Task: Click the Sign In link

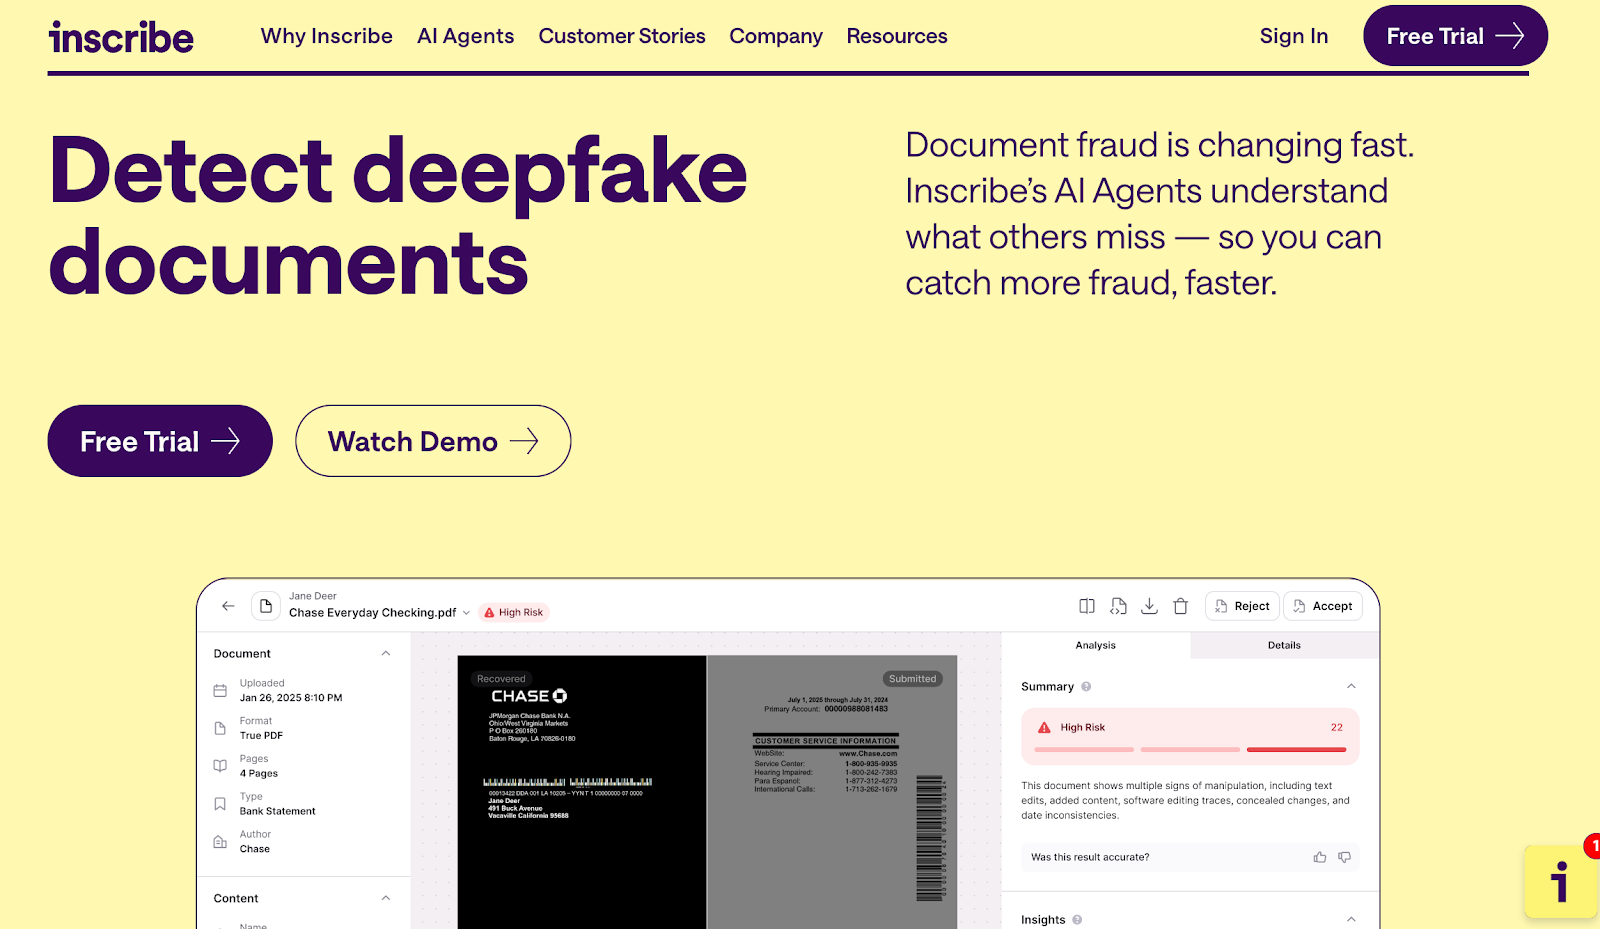Action: coord(1294,36)
